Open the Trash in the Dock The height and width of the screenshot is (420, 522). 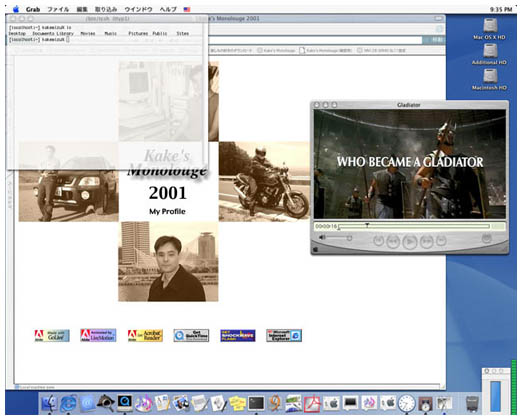[472, 403]
